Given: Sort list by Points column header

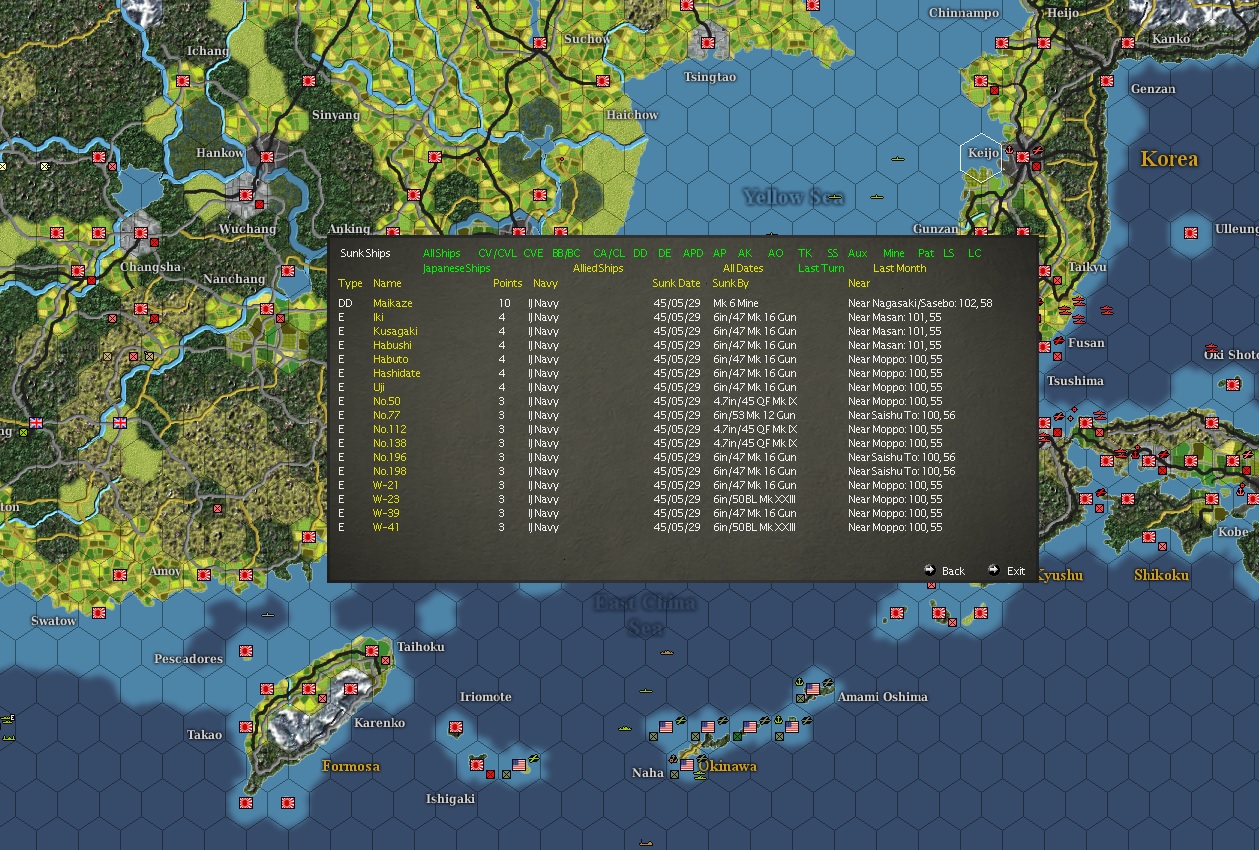Looking at the screenshot, I should [x=508, y=284].
